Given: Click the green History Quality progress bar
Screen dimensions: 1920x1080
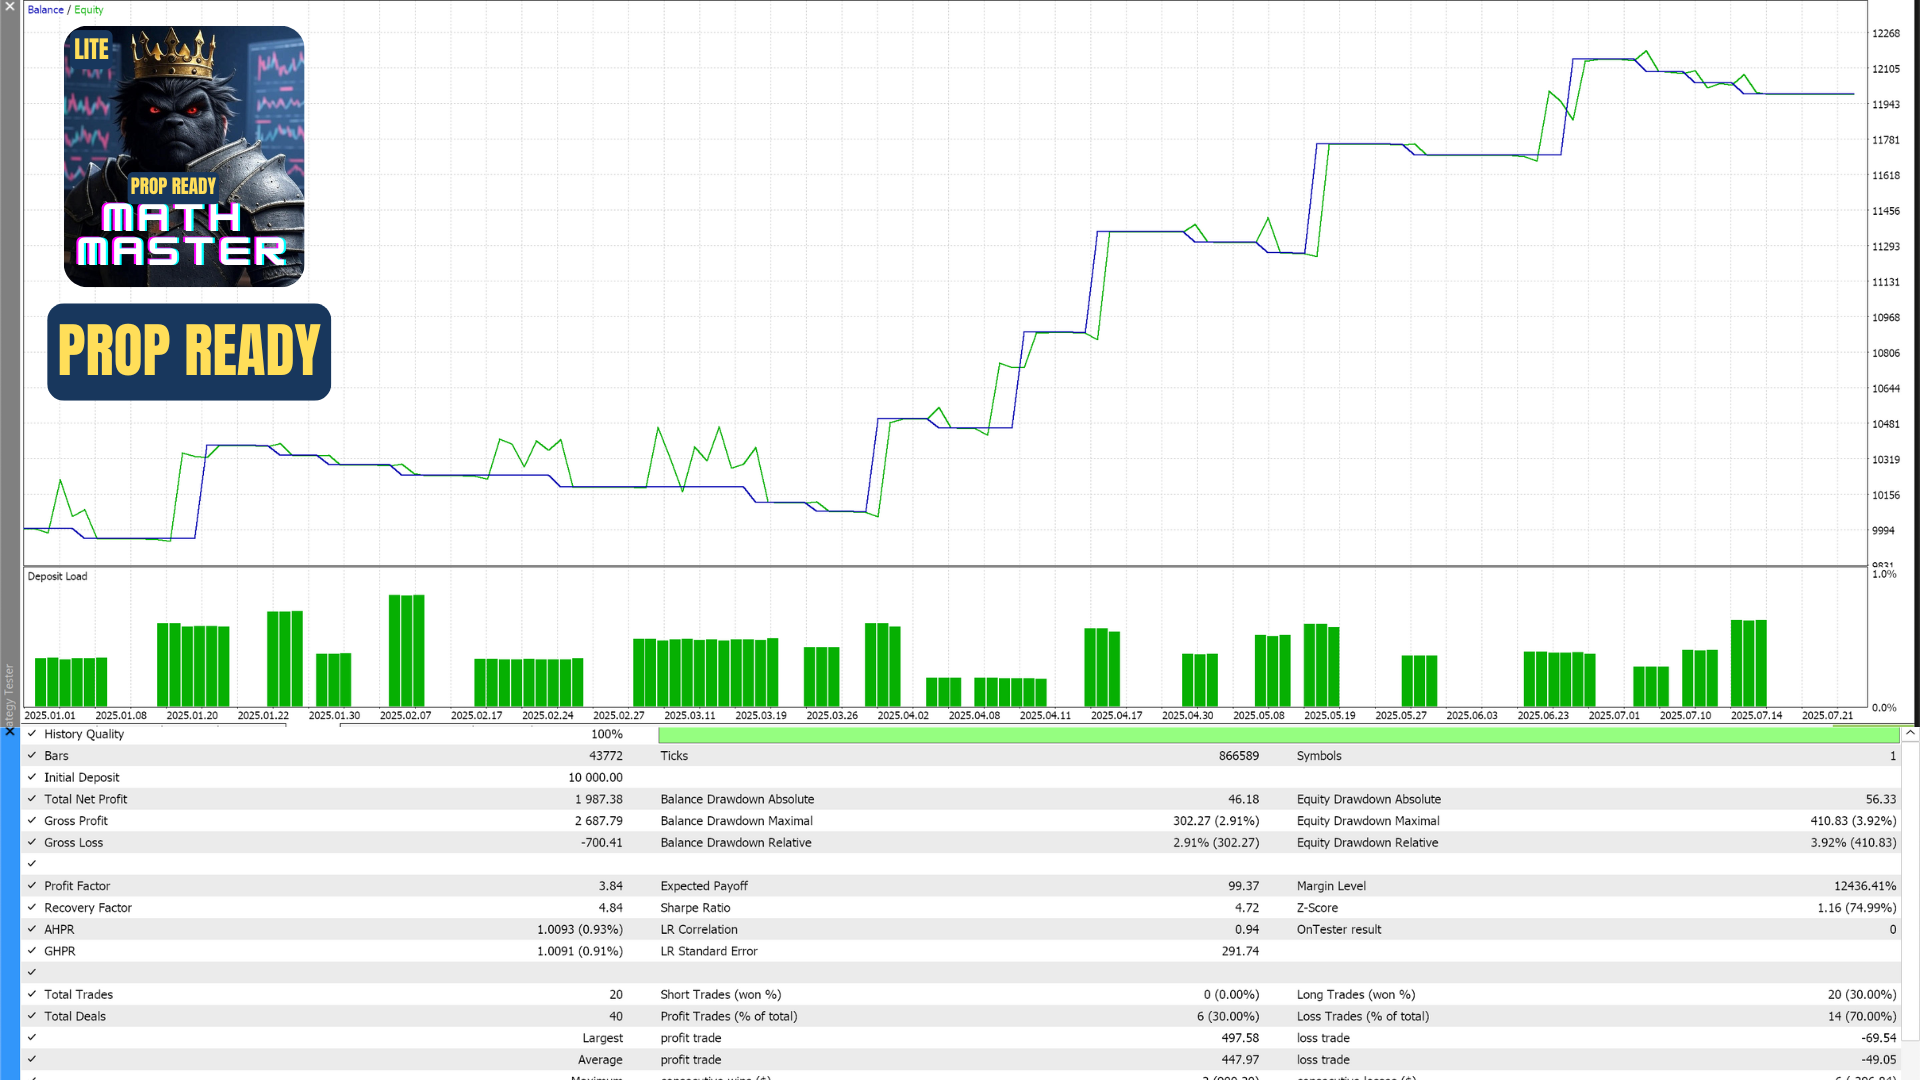Looking at the screenshot, I should 1278,735.
